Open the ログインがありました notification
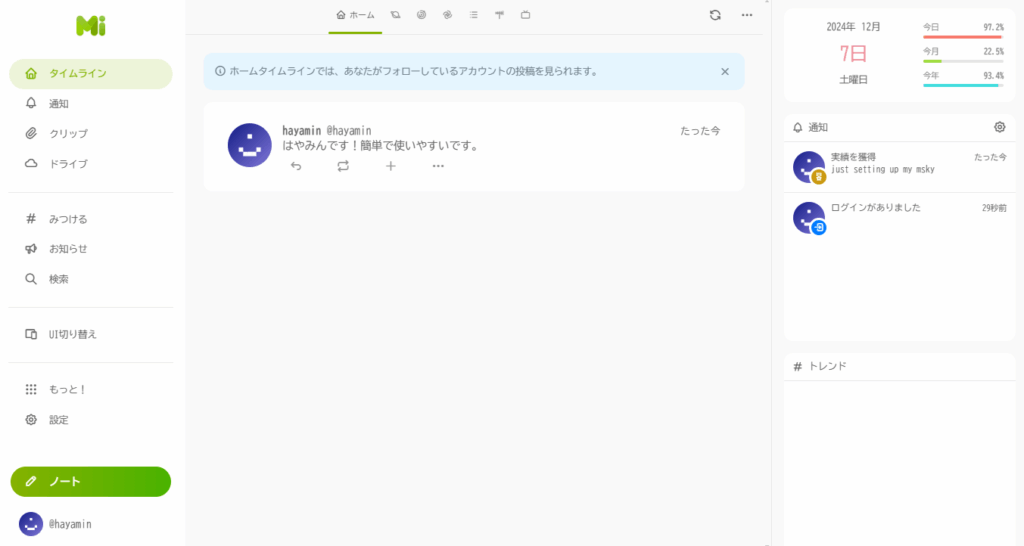This screenshot has width=1024, height=546. click(x=900, y=217)
